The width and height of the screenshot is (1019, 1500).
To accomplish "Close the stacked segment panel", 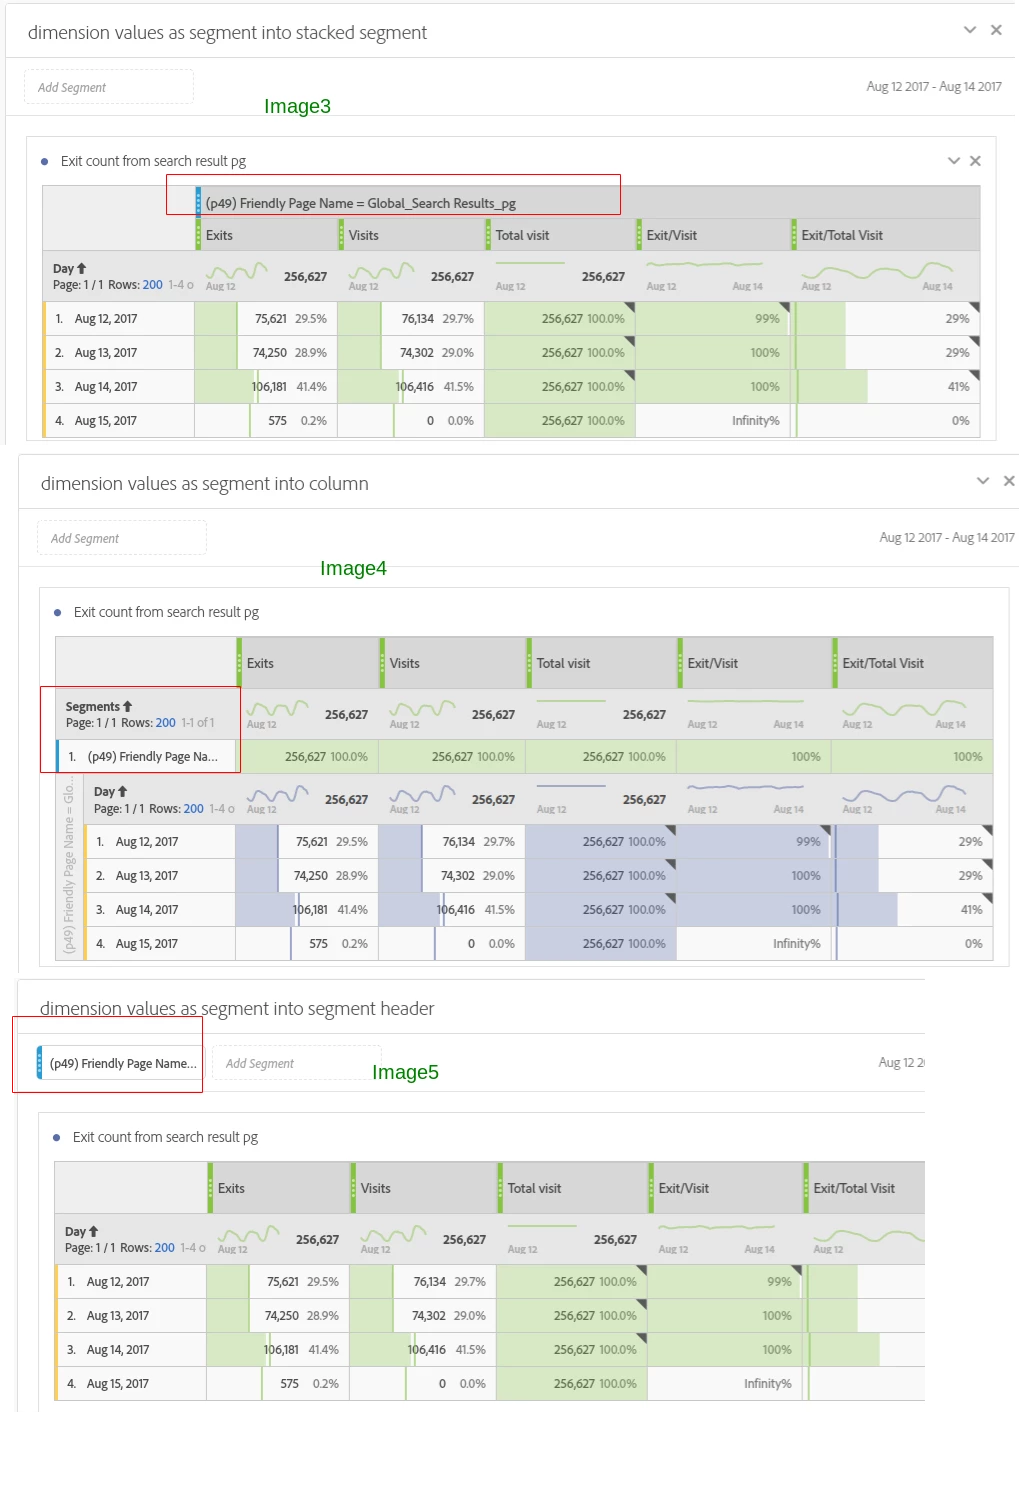I will pyautogui.click(x=996, y=30).
